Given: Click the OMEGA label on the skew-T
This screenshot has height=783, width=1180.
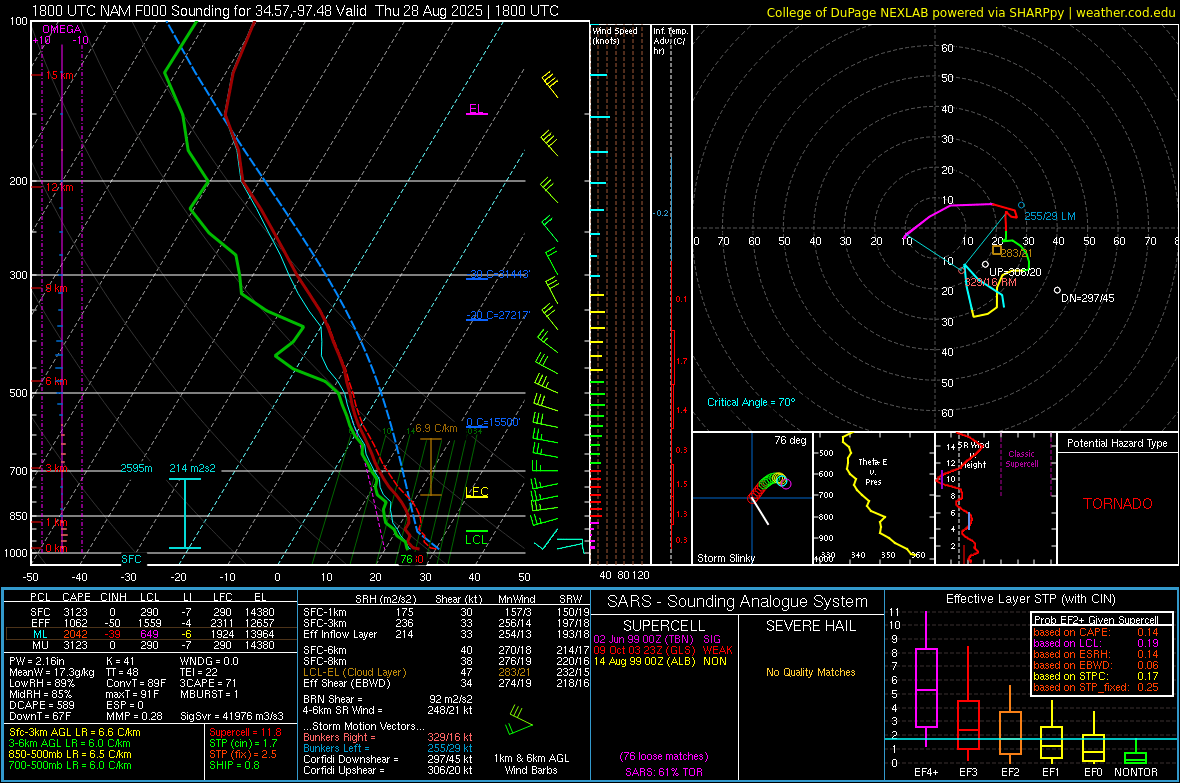Looking at the screenshot, I should click(x=62, y=29).
